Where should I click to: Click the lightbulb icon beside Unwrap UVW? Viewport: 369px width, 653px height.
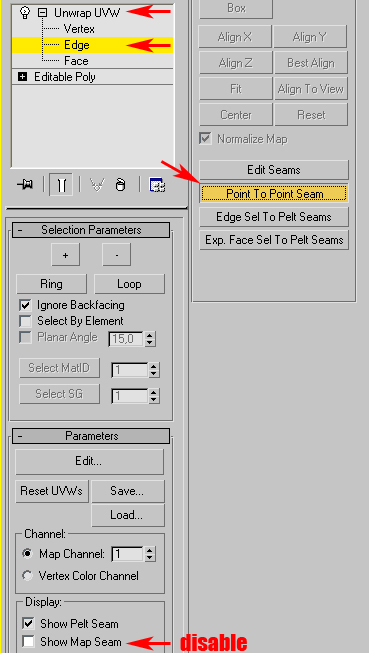[25, 12]
